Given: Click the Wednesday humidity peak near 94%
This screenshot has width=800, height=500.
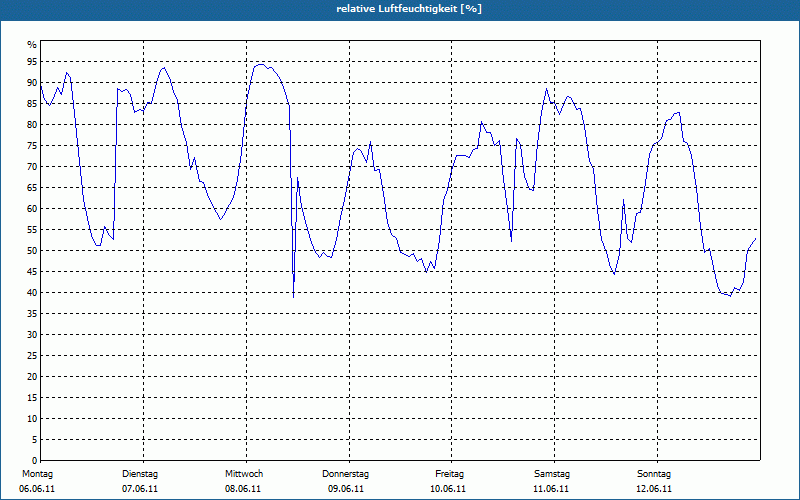Looking at the screenshot, I should (260, 65).
